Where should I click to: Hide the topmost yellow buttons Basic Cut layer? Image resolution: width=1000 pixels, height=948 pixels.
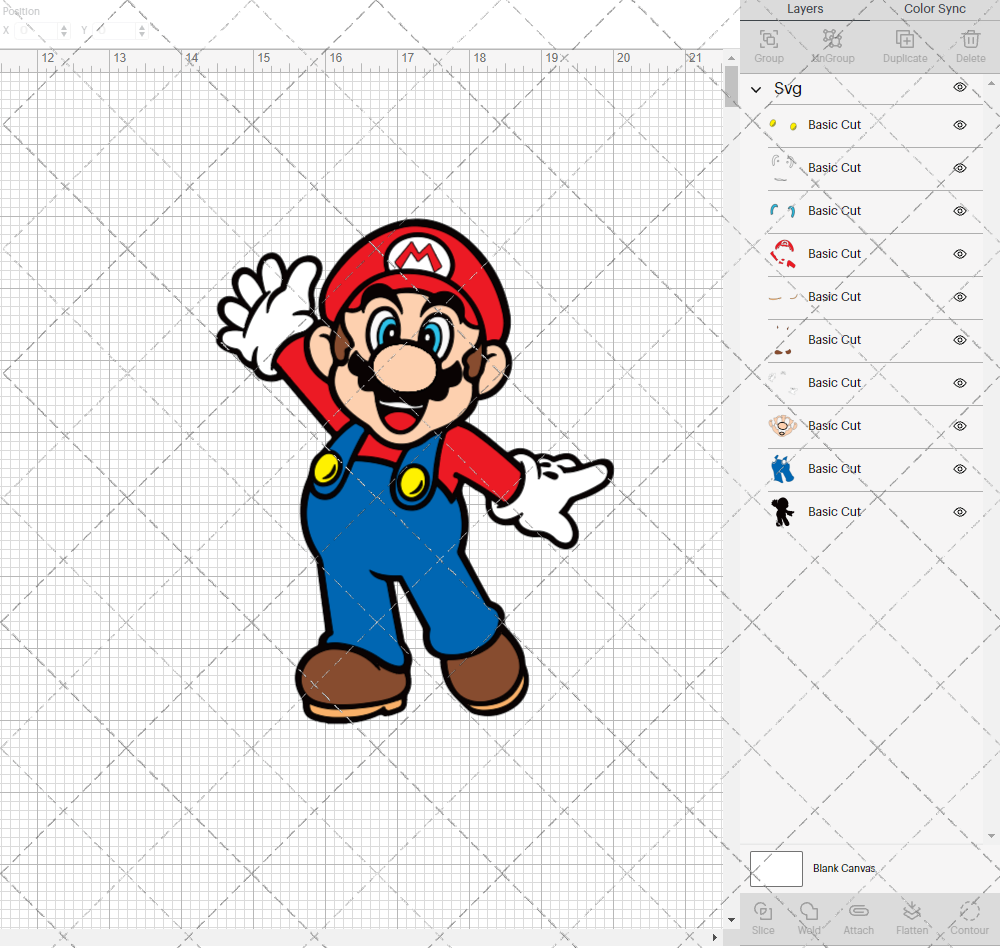click(x=959, y=125)
